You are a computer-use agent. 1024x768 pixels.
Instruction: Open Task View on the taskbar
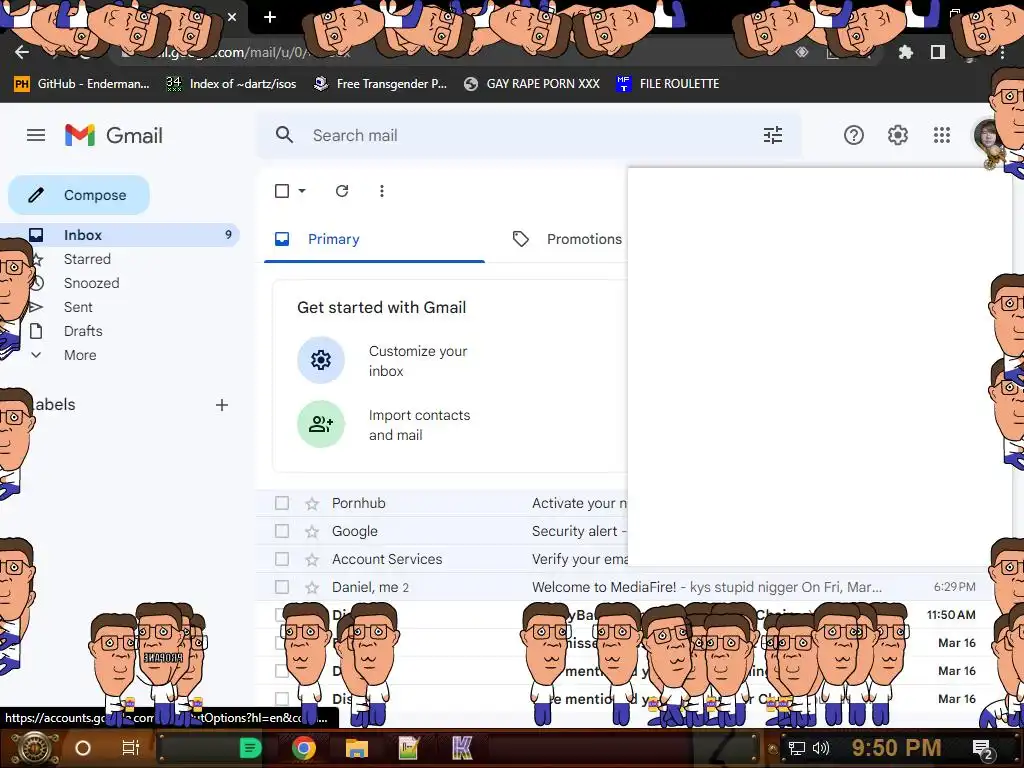[131, 748]
